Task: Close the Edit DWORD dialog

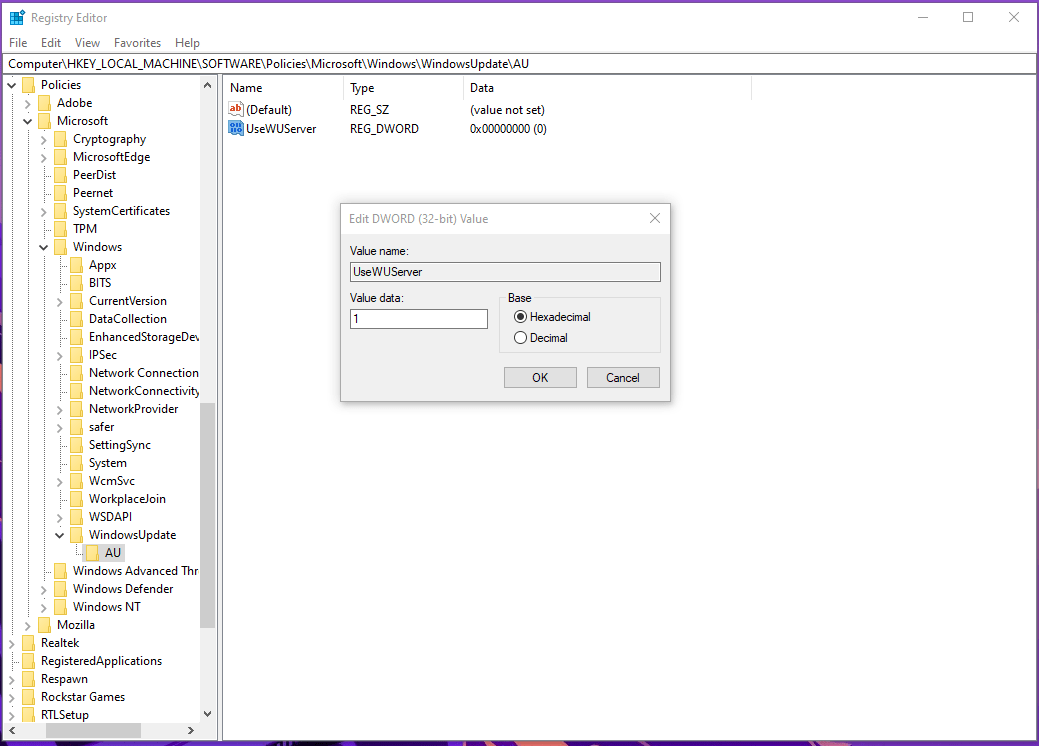Action: 655,218
